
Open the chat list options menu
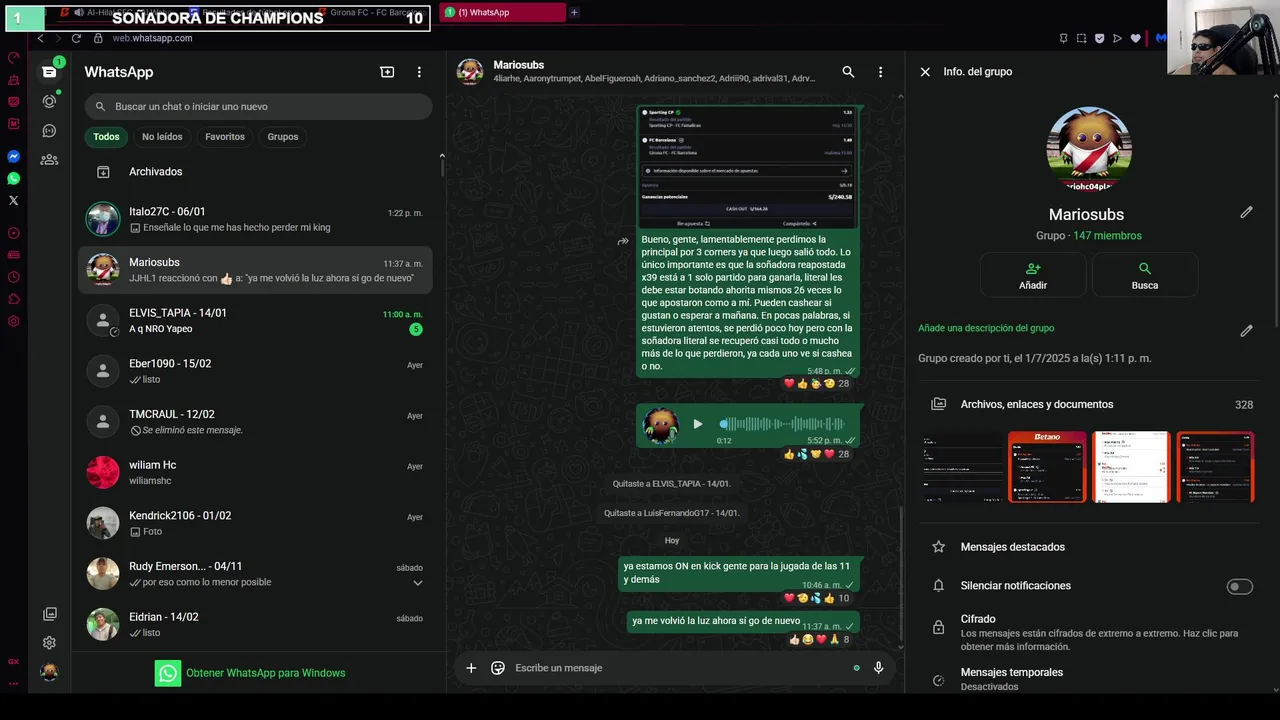(x=420, y=72)
